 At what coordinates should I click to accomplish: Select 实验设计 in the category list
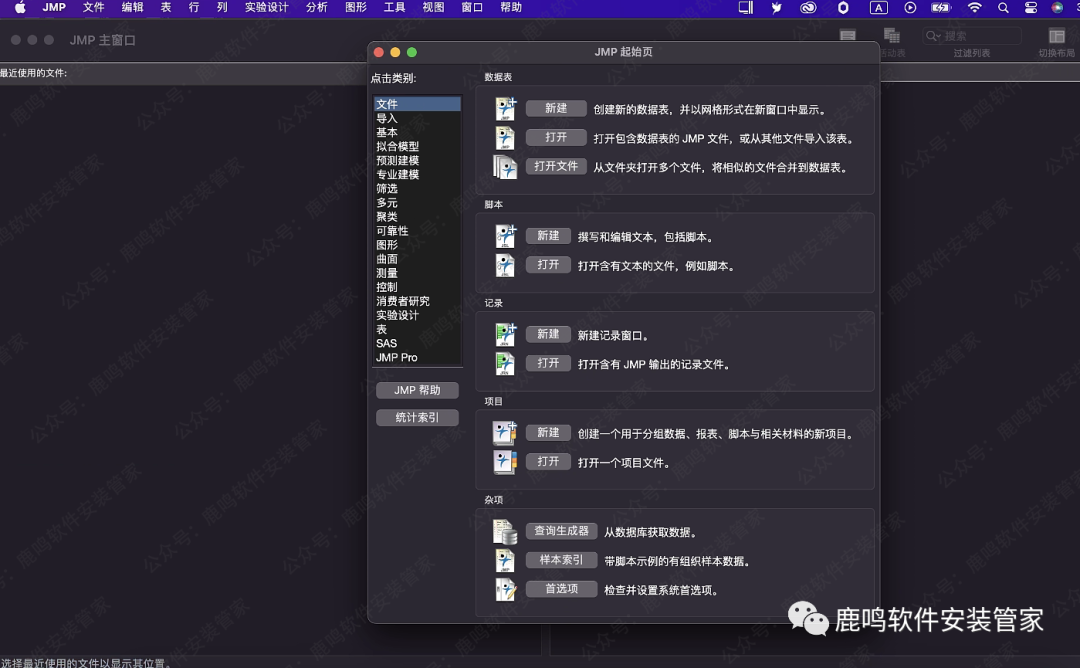(417, 315)
